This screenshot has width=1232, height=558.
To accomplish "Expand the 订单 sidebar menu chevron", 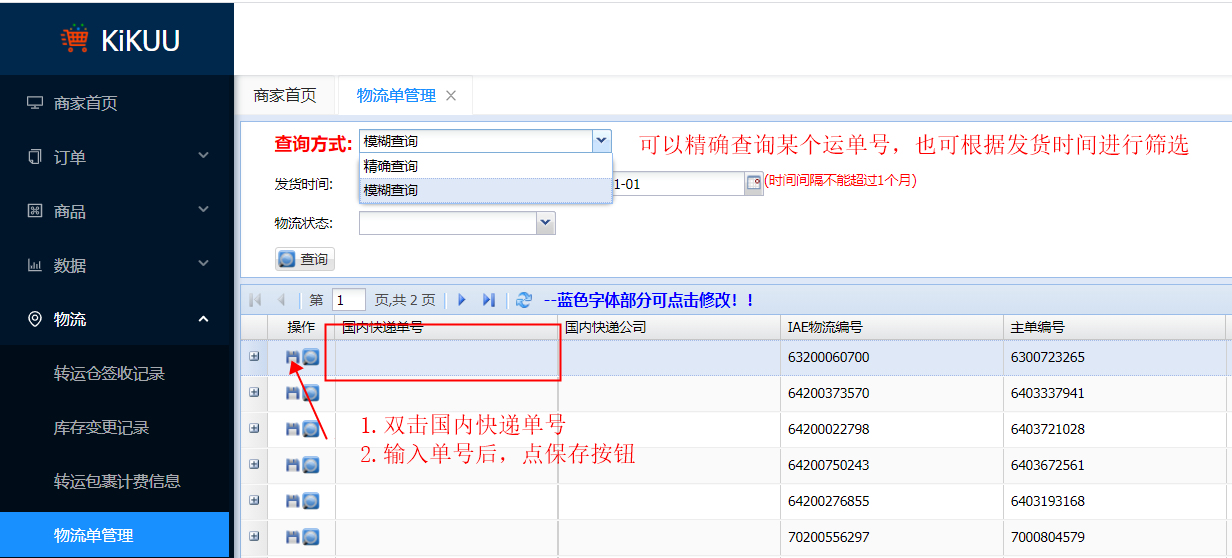I will click(203, 156).
